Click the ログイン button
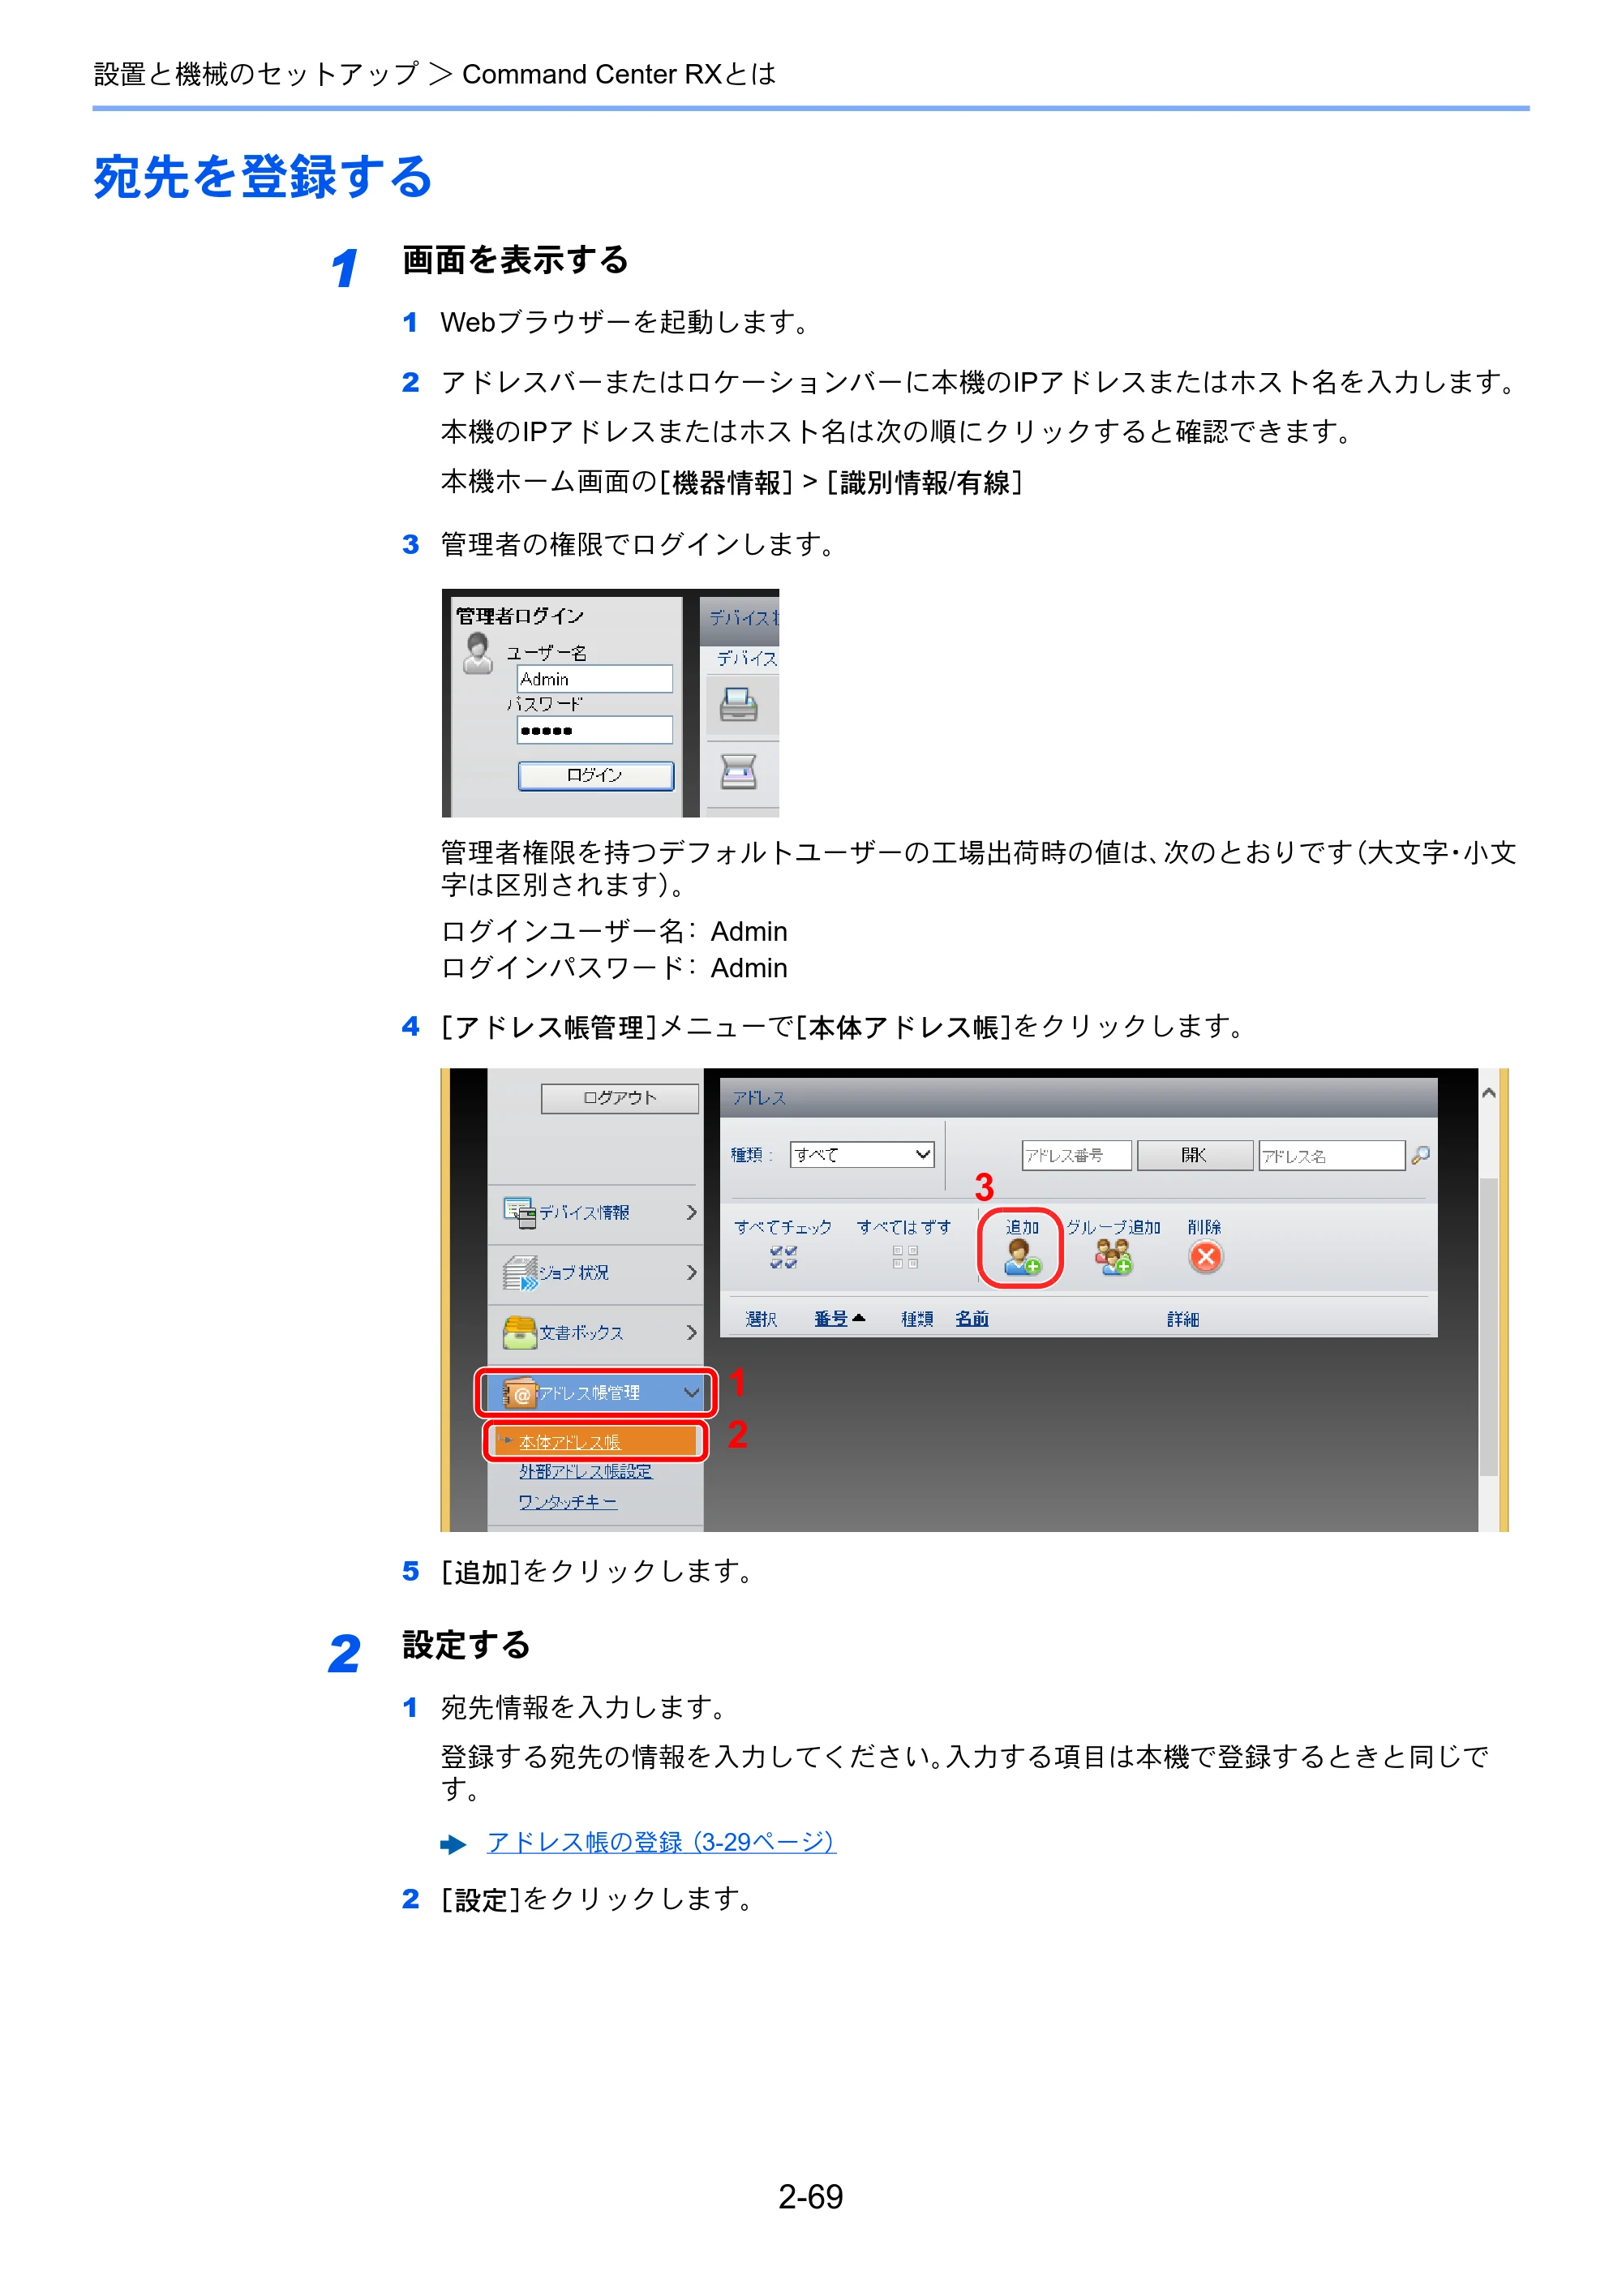The height and width of the screenshot is (2296, 1622). point(595,776)
